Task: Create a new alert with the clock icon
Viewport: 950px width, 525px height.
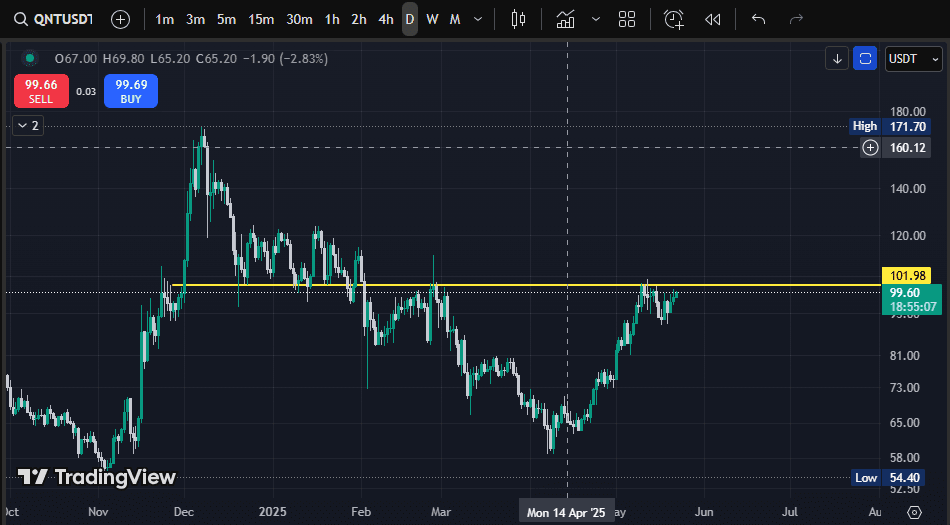Action: [x=674, y=19]
